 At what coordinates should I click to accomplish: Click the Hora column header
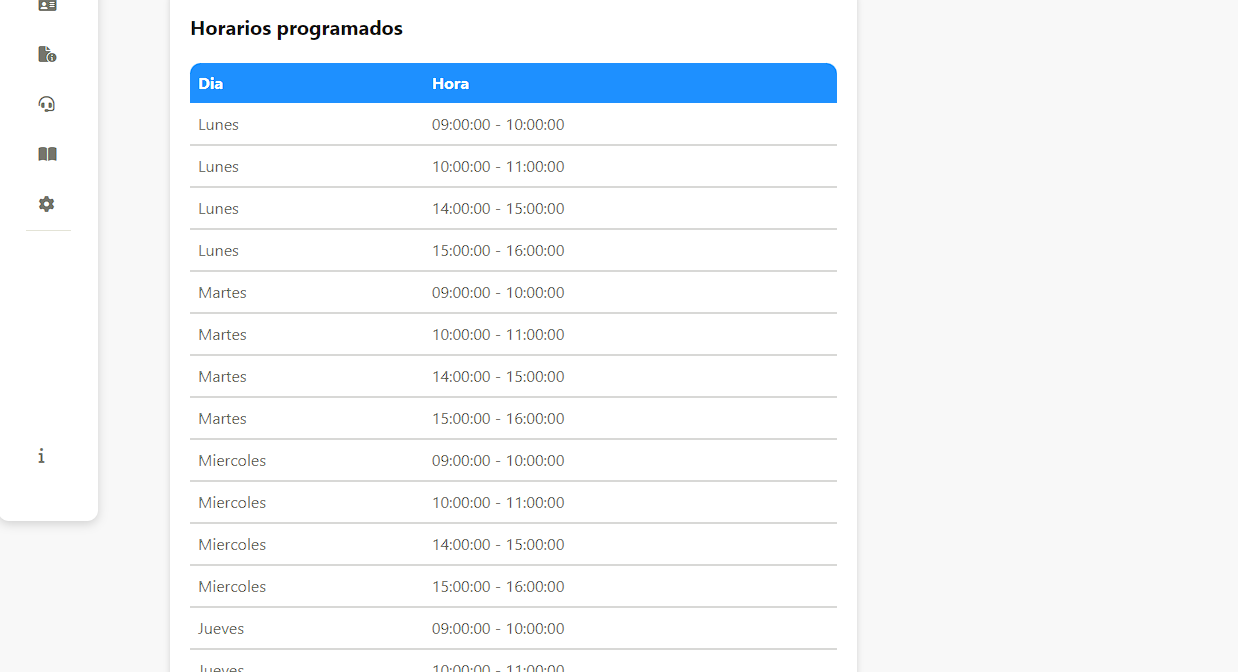coord(450,84)
